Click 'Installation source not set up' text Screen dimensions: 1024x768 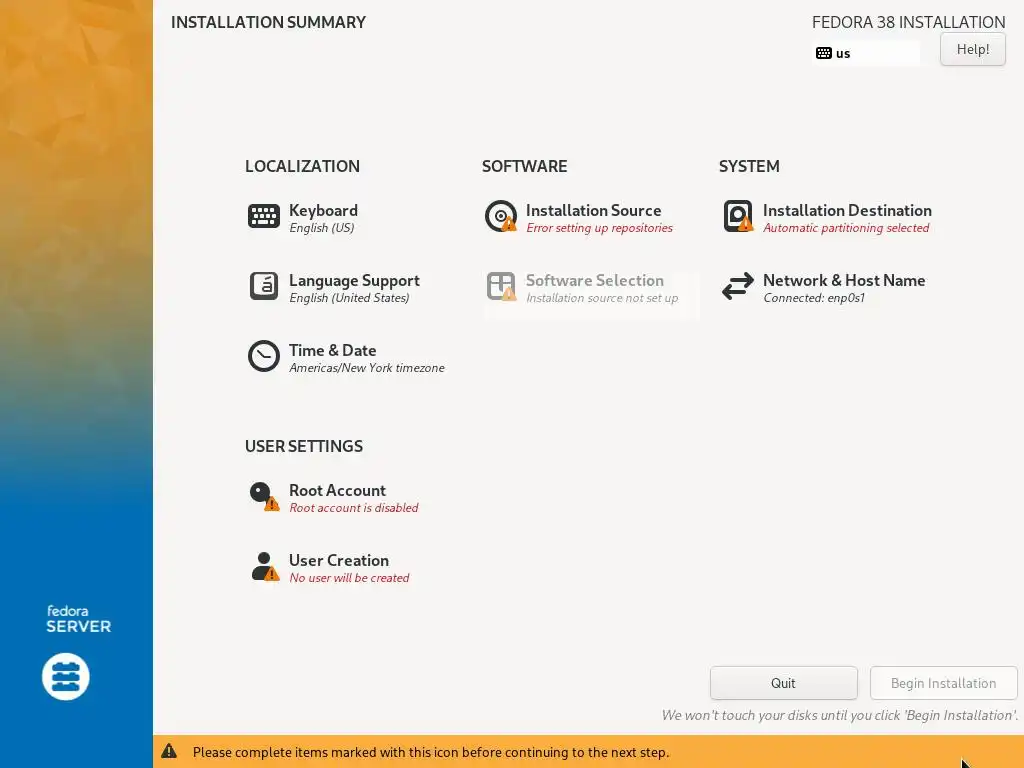(602, 298)
